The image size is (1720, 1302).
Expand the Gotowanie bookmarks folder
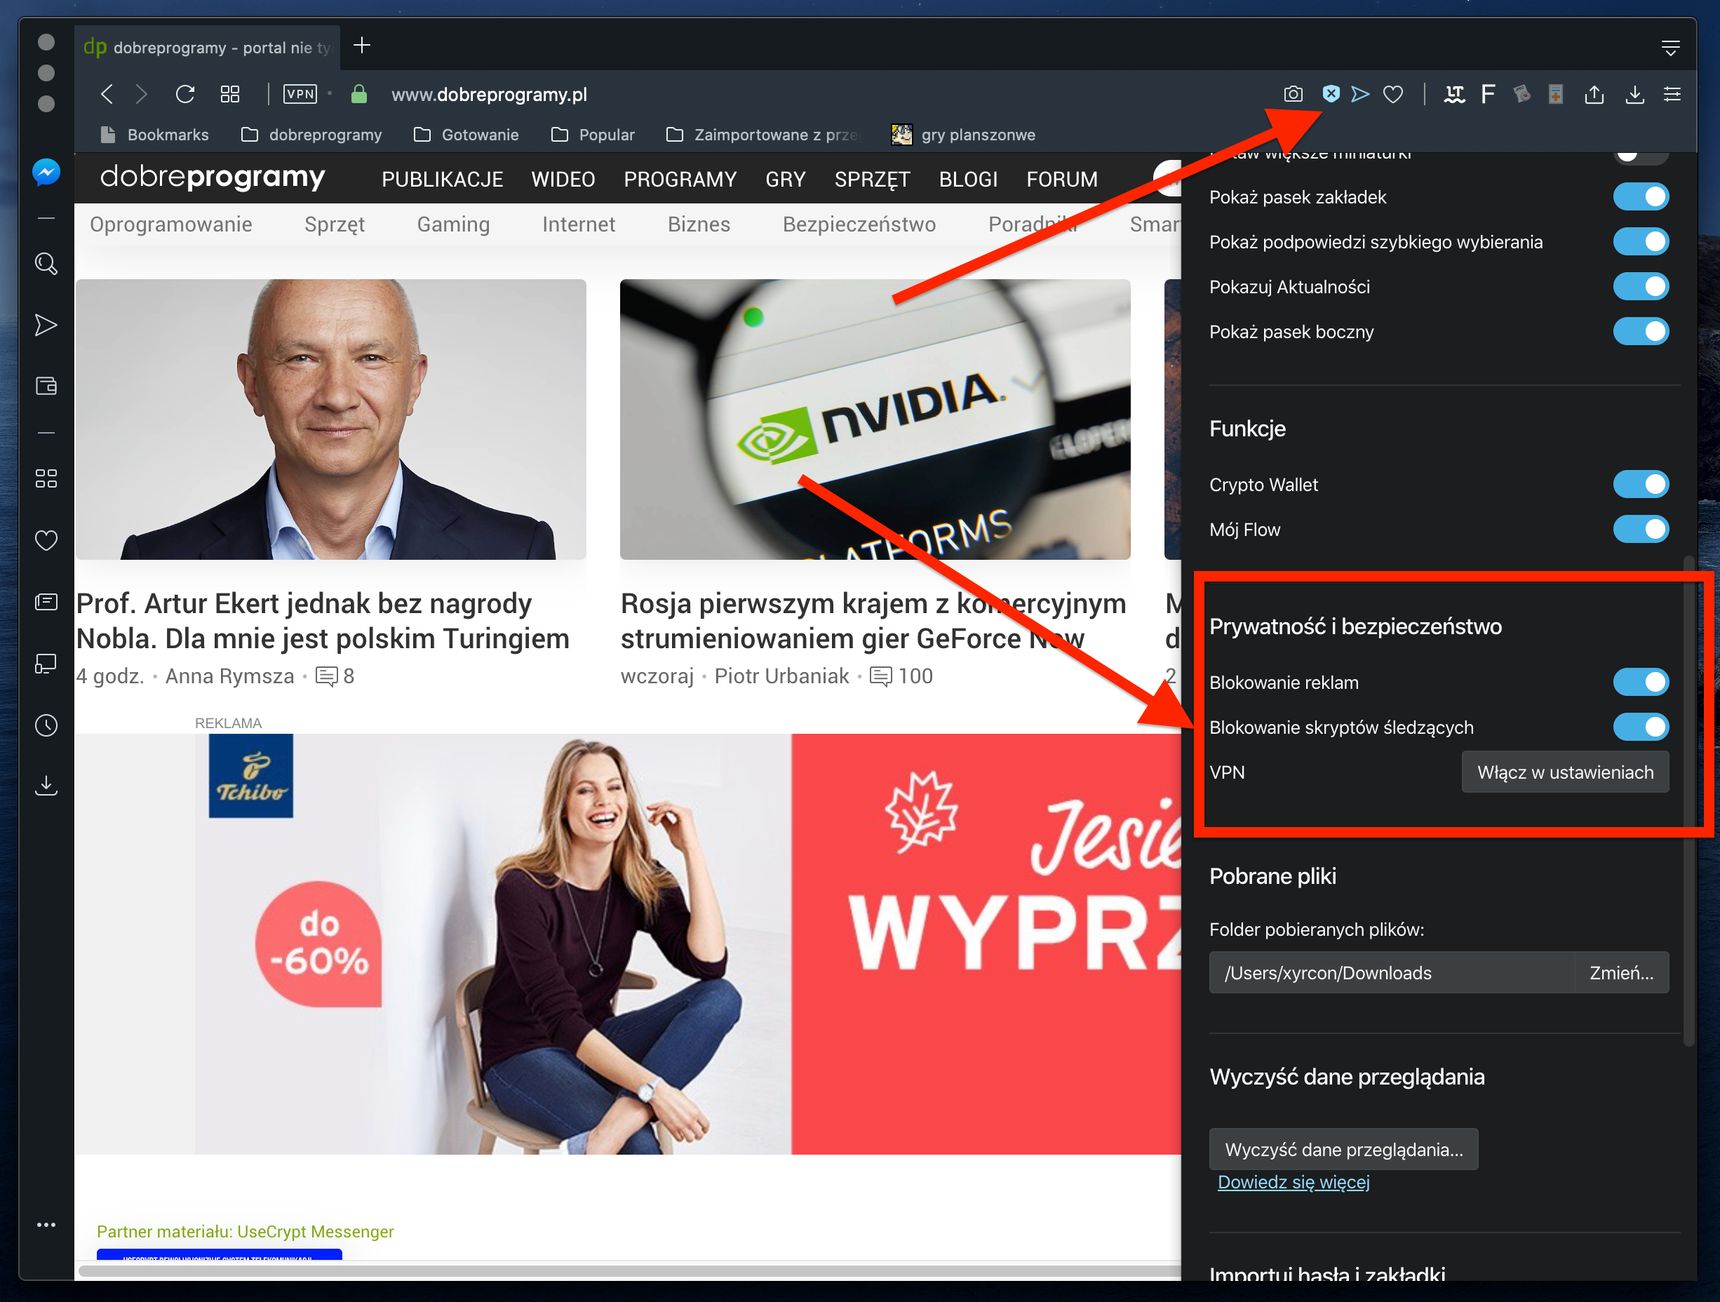(x=466, y=135)
